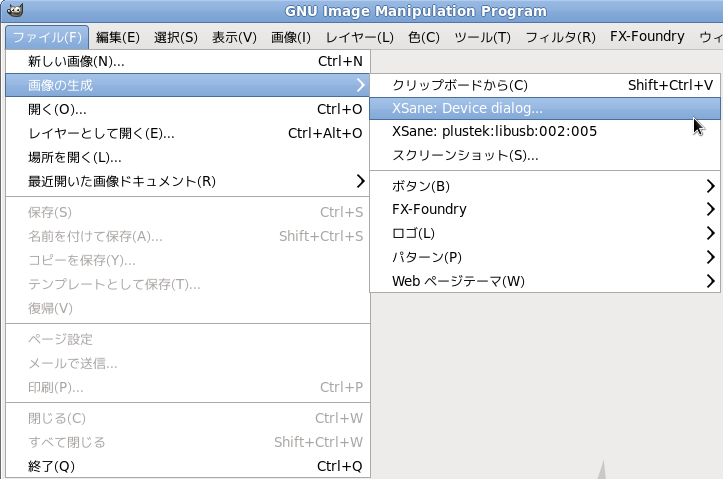Screen dimensions: 723x479
Task: Select クリップボードから(C) submenu entry
Action: coord(545,85)
